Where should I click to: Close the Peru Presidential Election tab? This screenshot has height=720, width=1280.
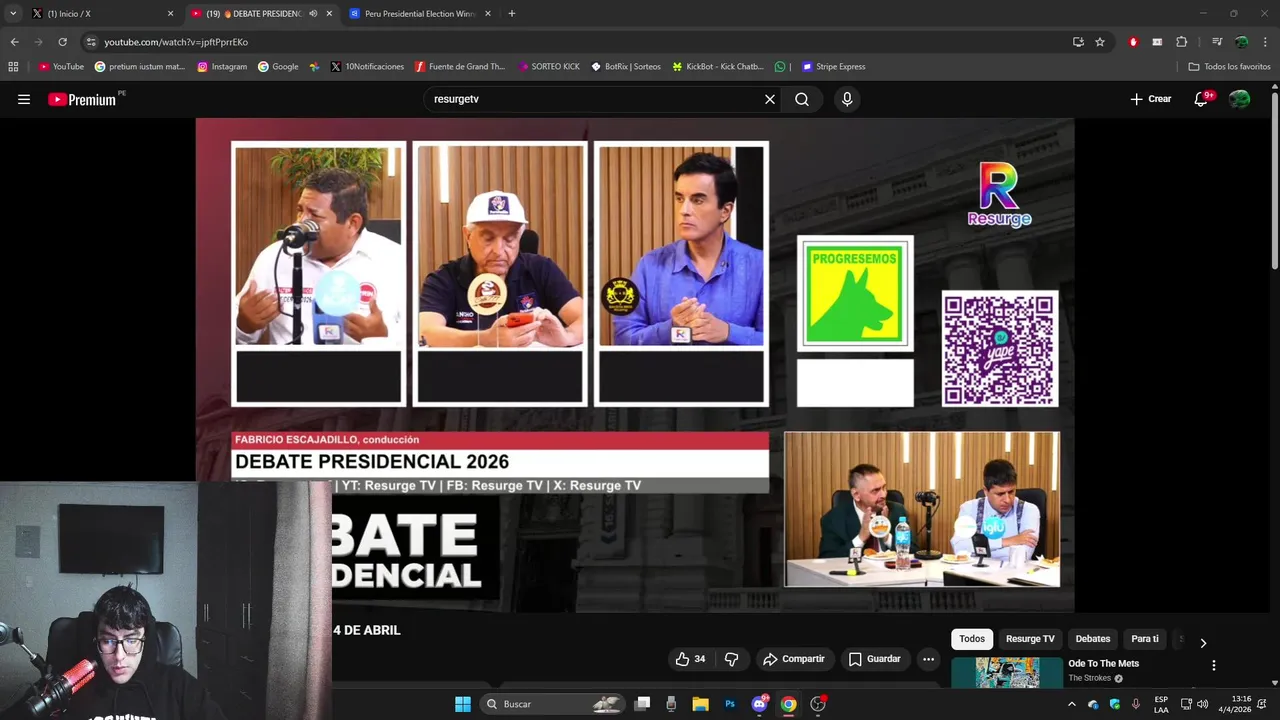click(x=488, y=14)
